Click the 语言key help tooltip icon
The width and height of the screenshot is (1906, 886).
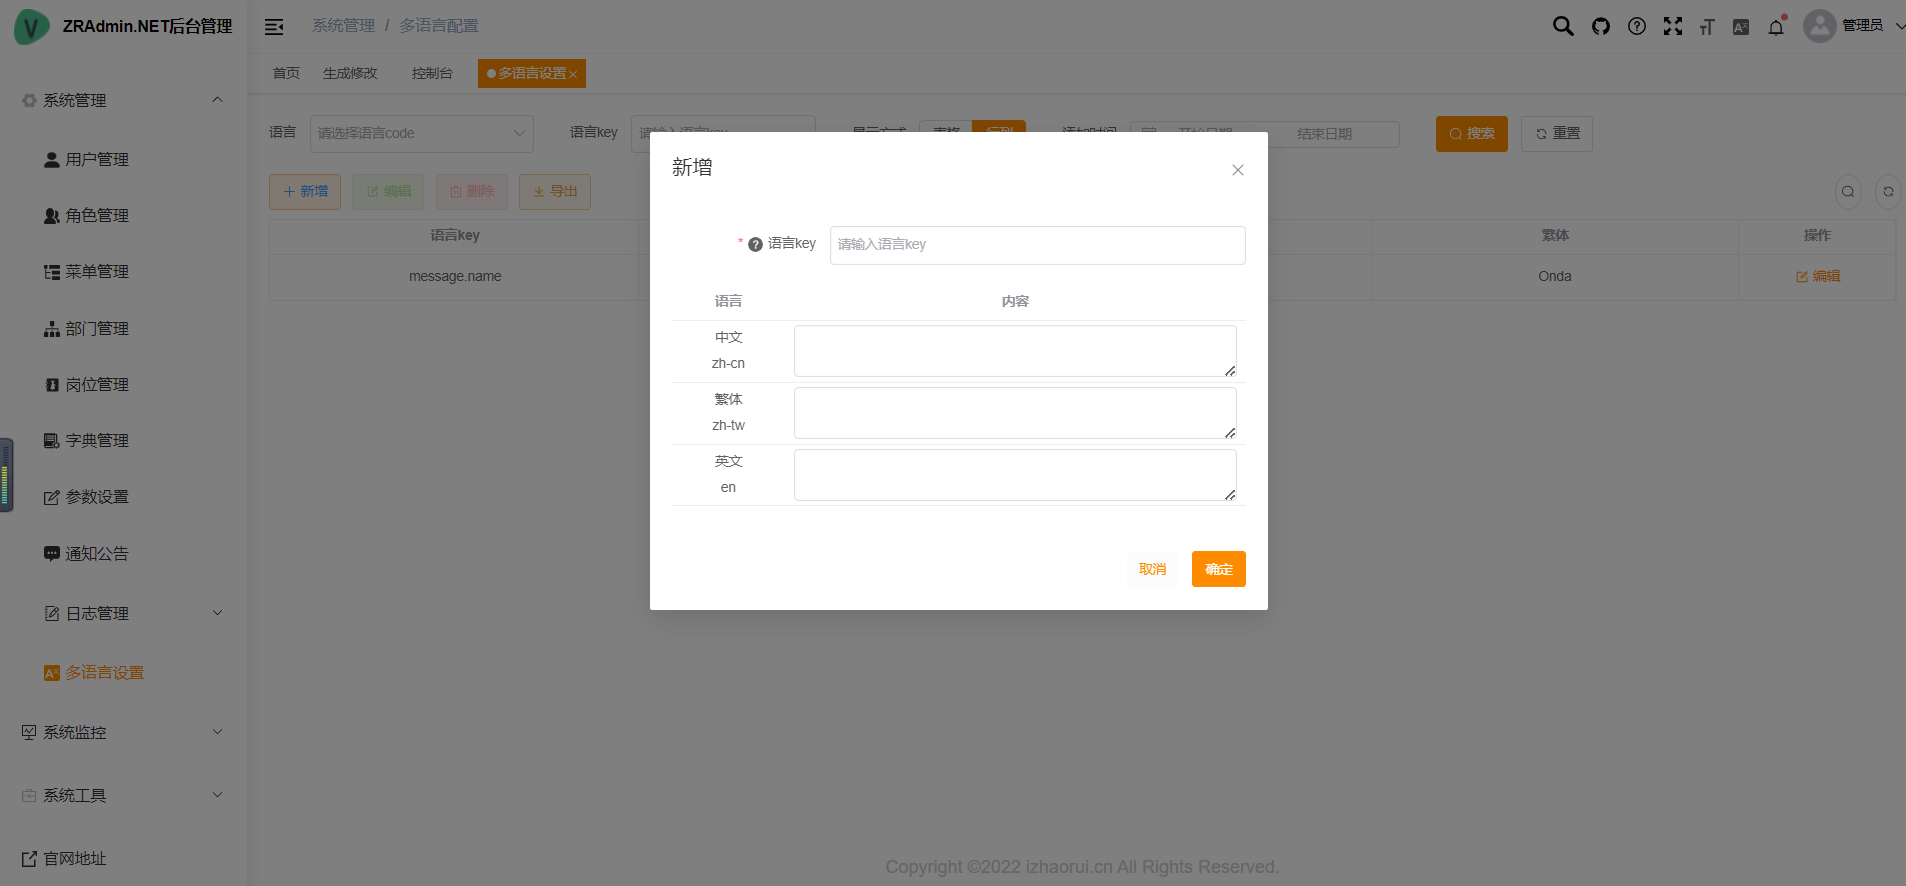tap(755, 244)
